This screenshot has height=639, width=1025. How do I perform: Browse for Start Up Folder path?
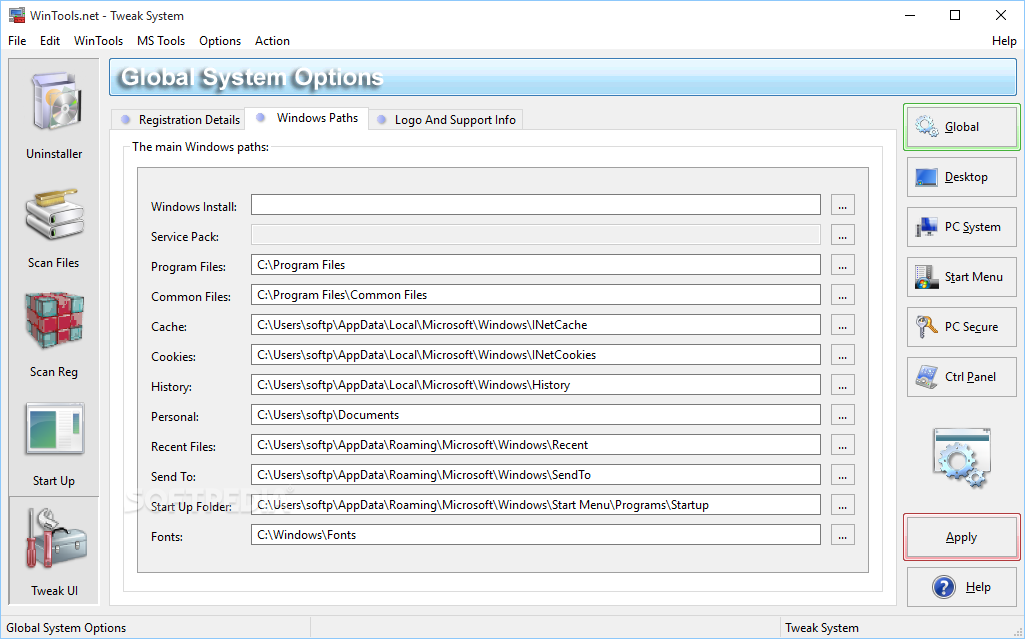pos(843,506)
